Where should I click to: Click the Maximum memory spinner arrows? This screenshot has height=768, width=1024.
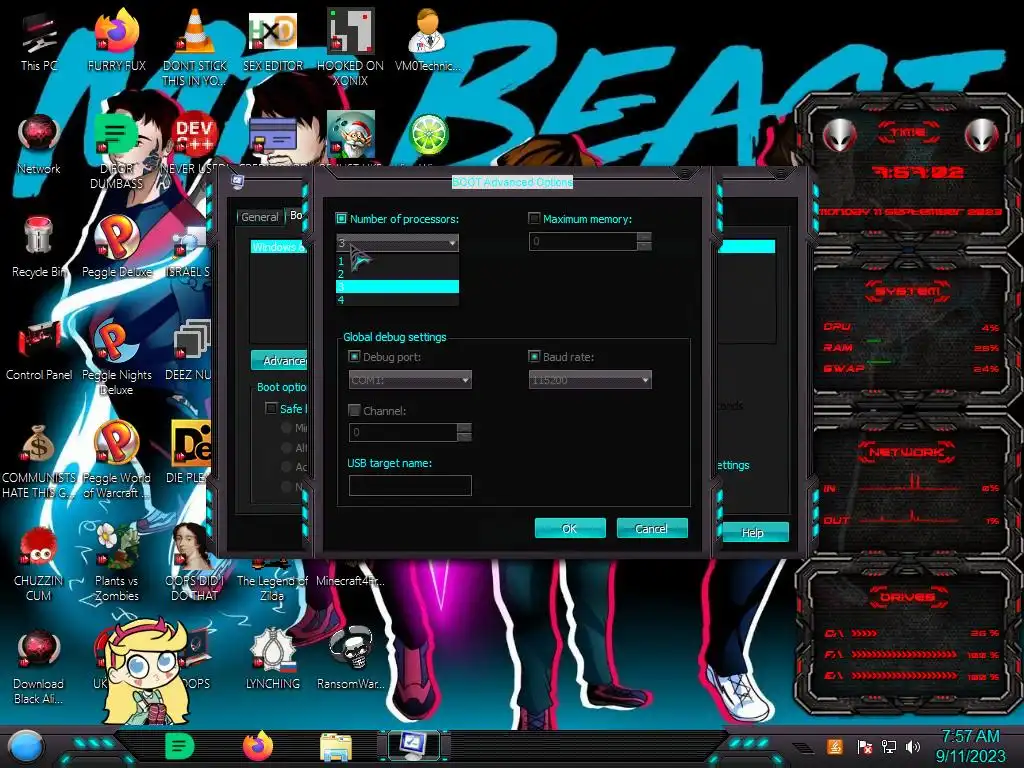[644, 241]
